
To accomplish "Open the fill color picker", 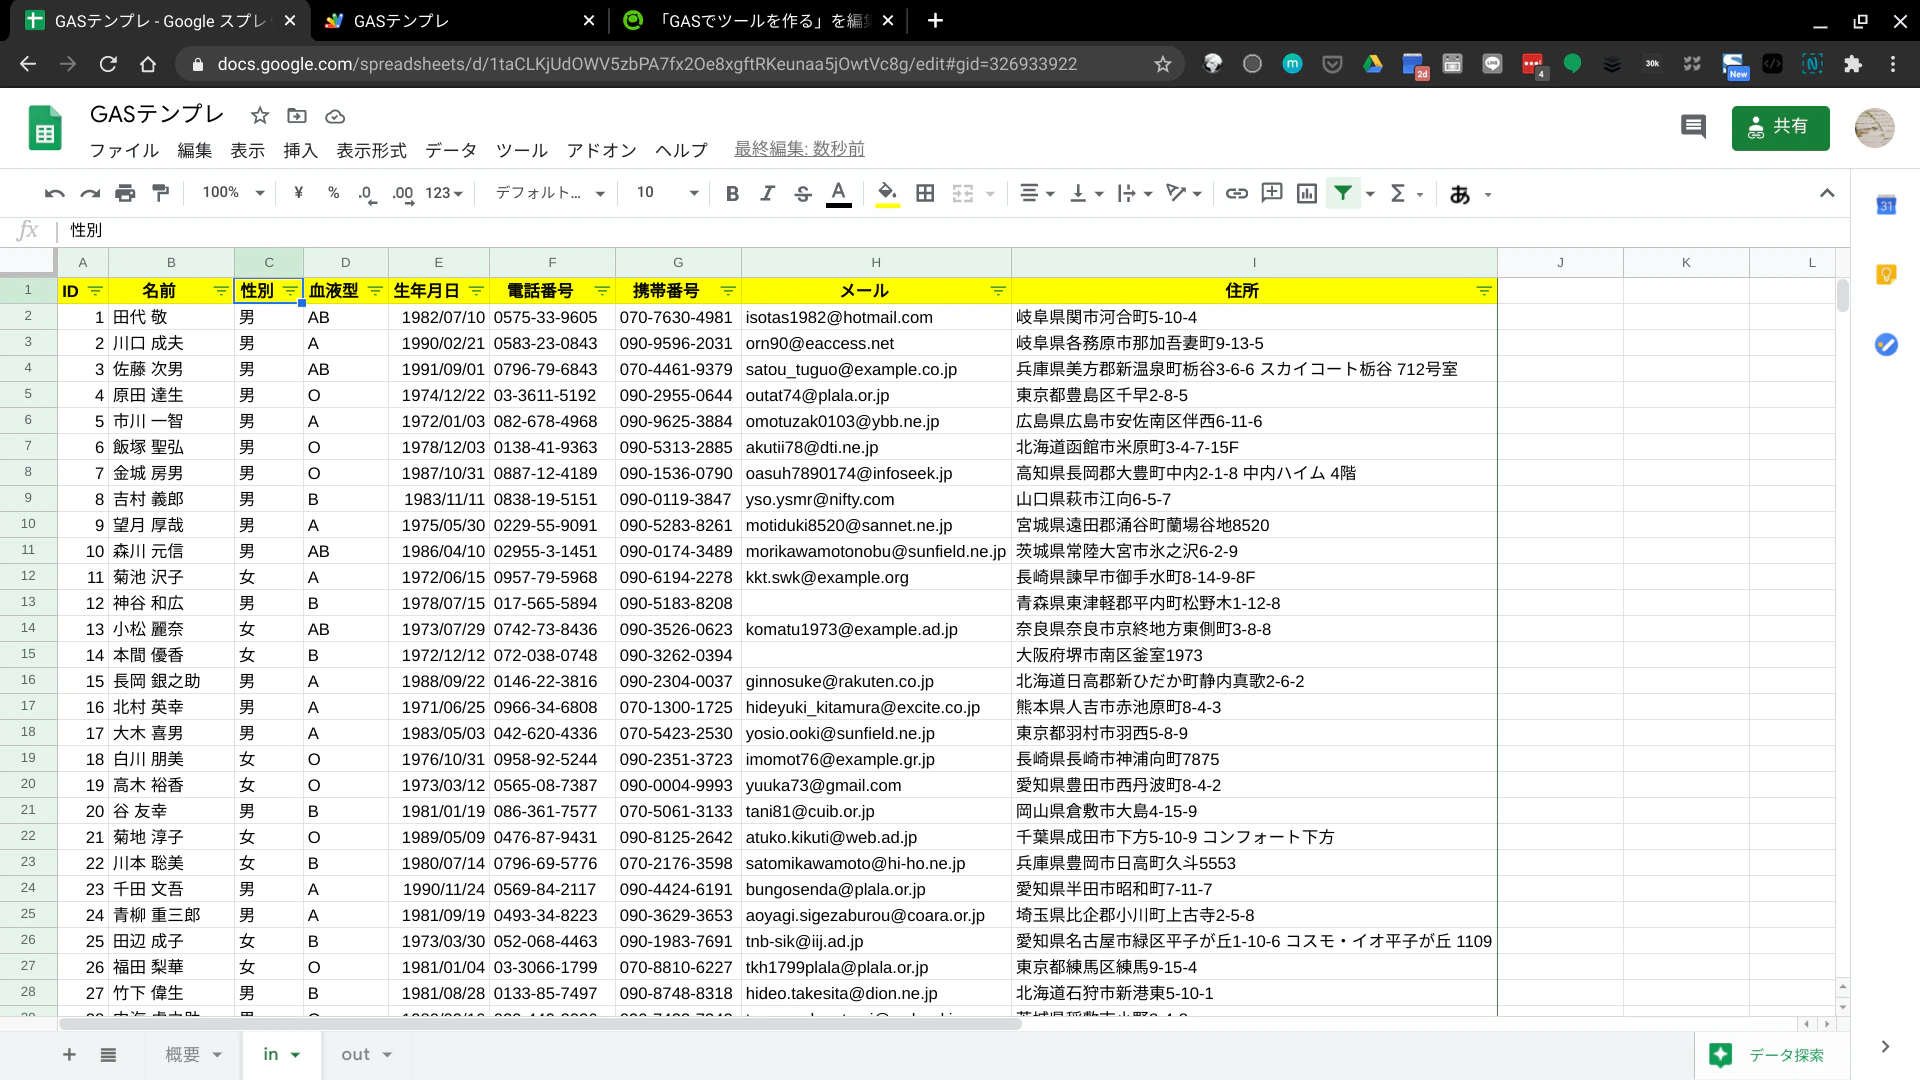I will coord(887,194).
